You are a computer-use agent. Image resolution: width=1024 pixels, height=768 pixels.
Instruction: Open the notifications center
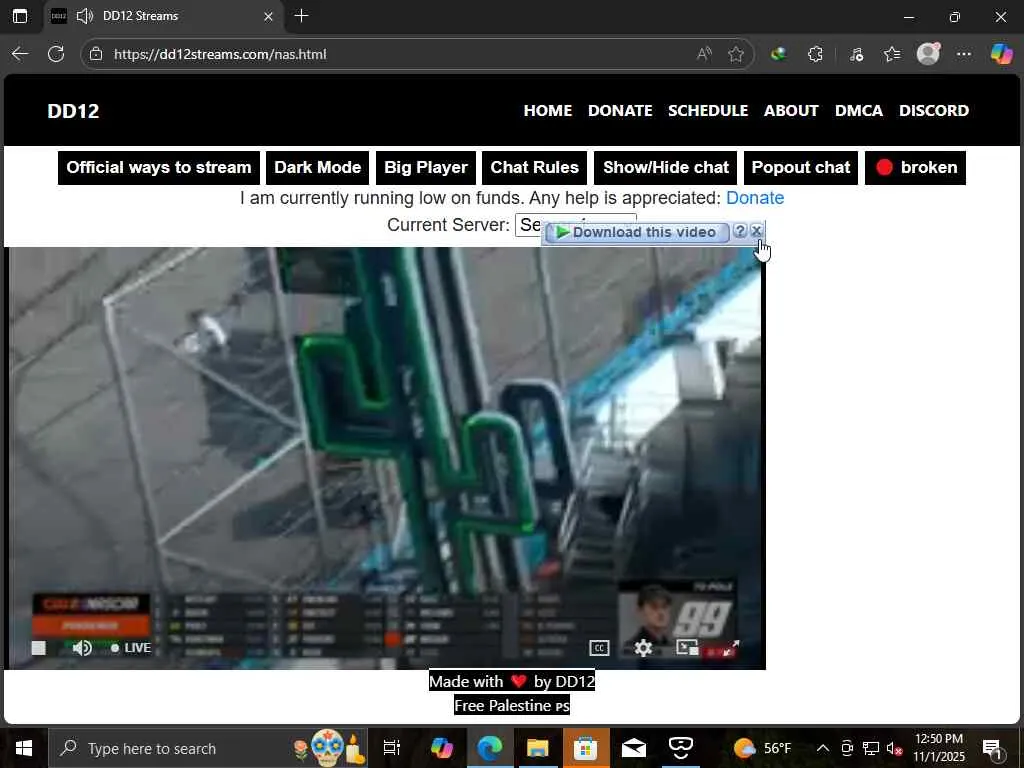[x=992, y=748]
